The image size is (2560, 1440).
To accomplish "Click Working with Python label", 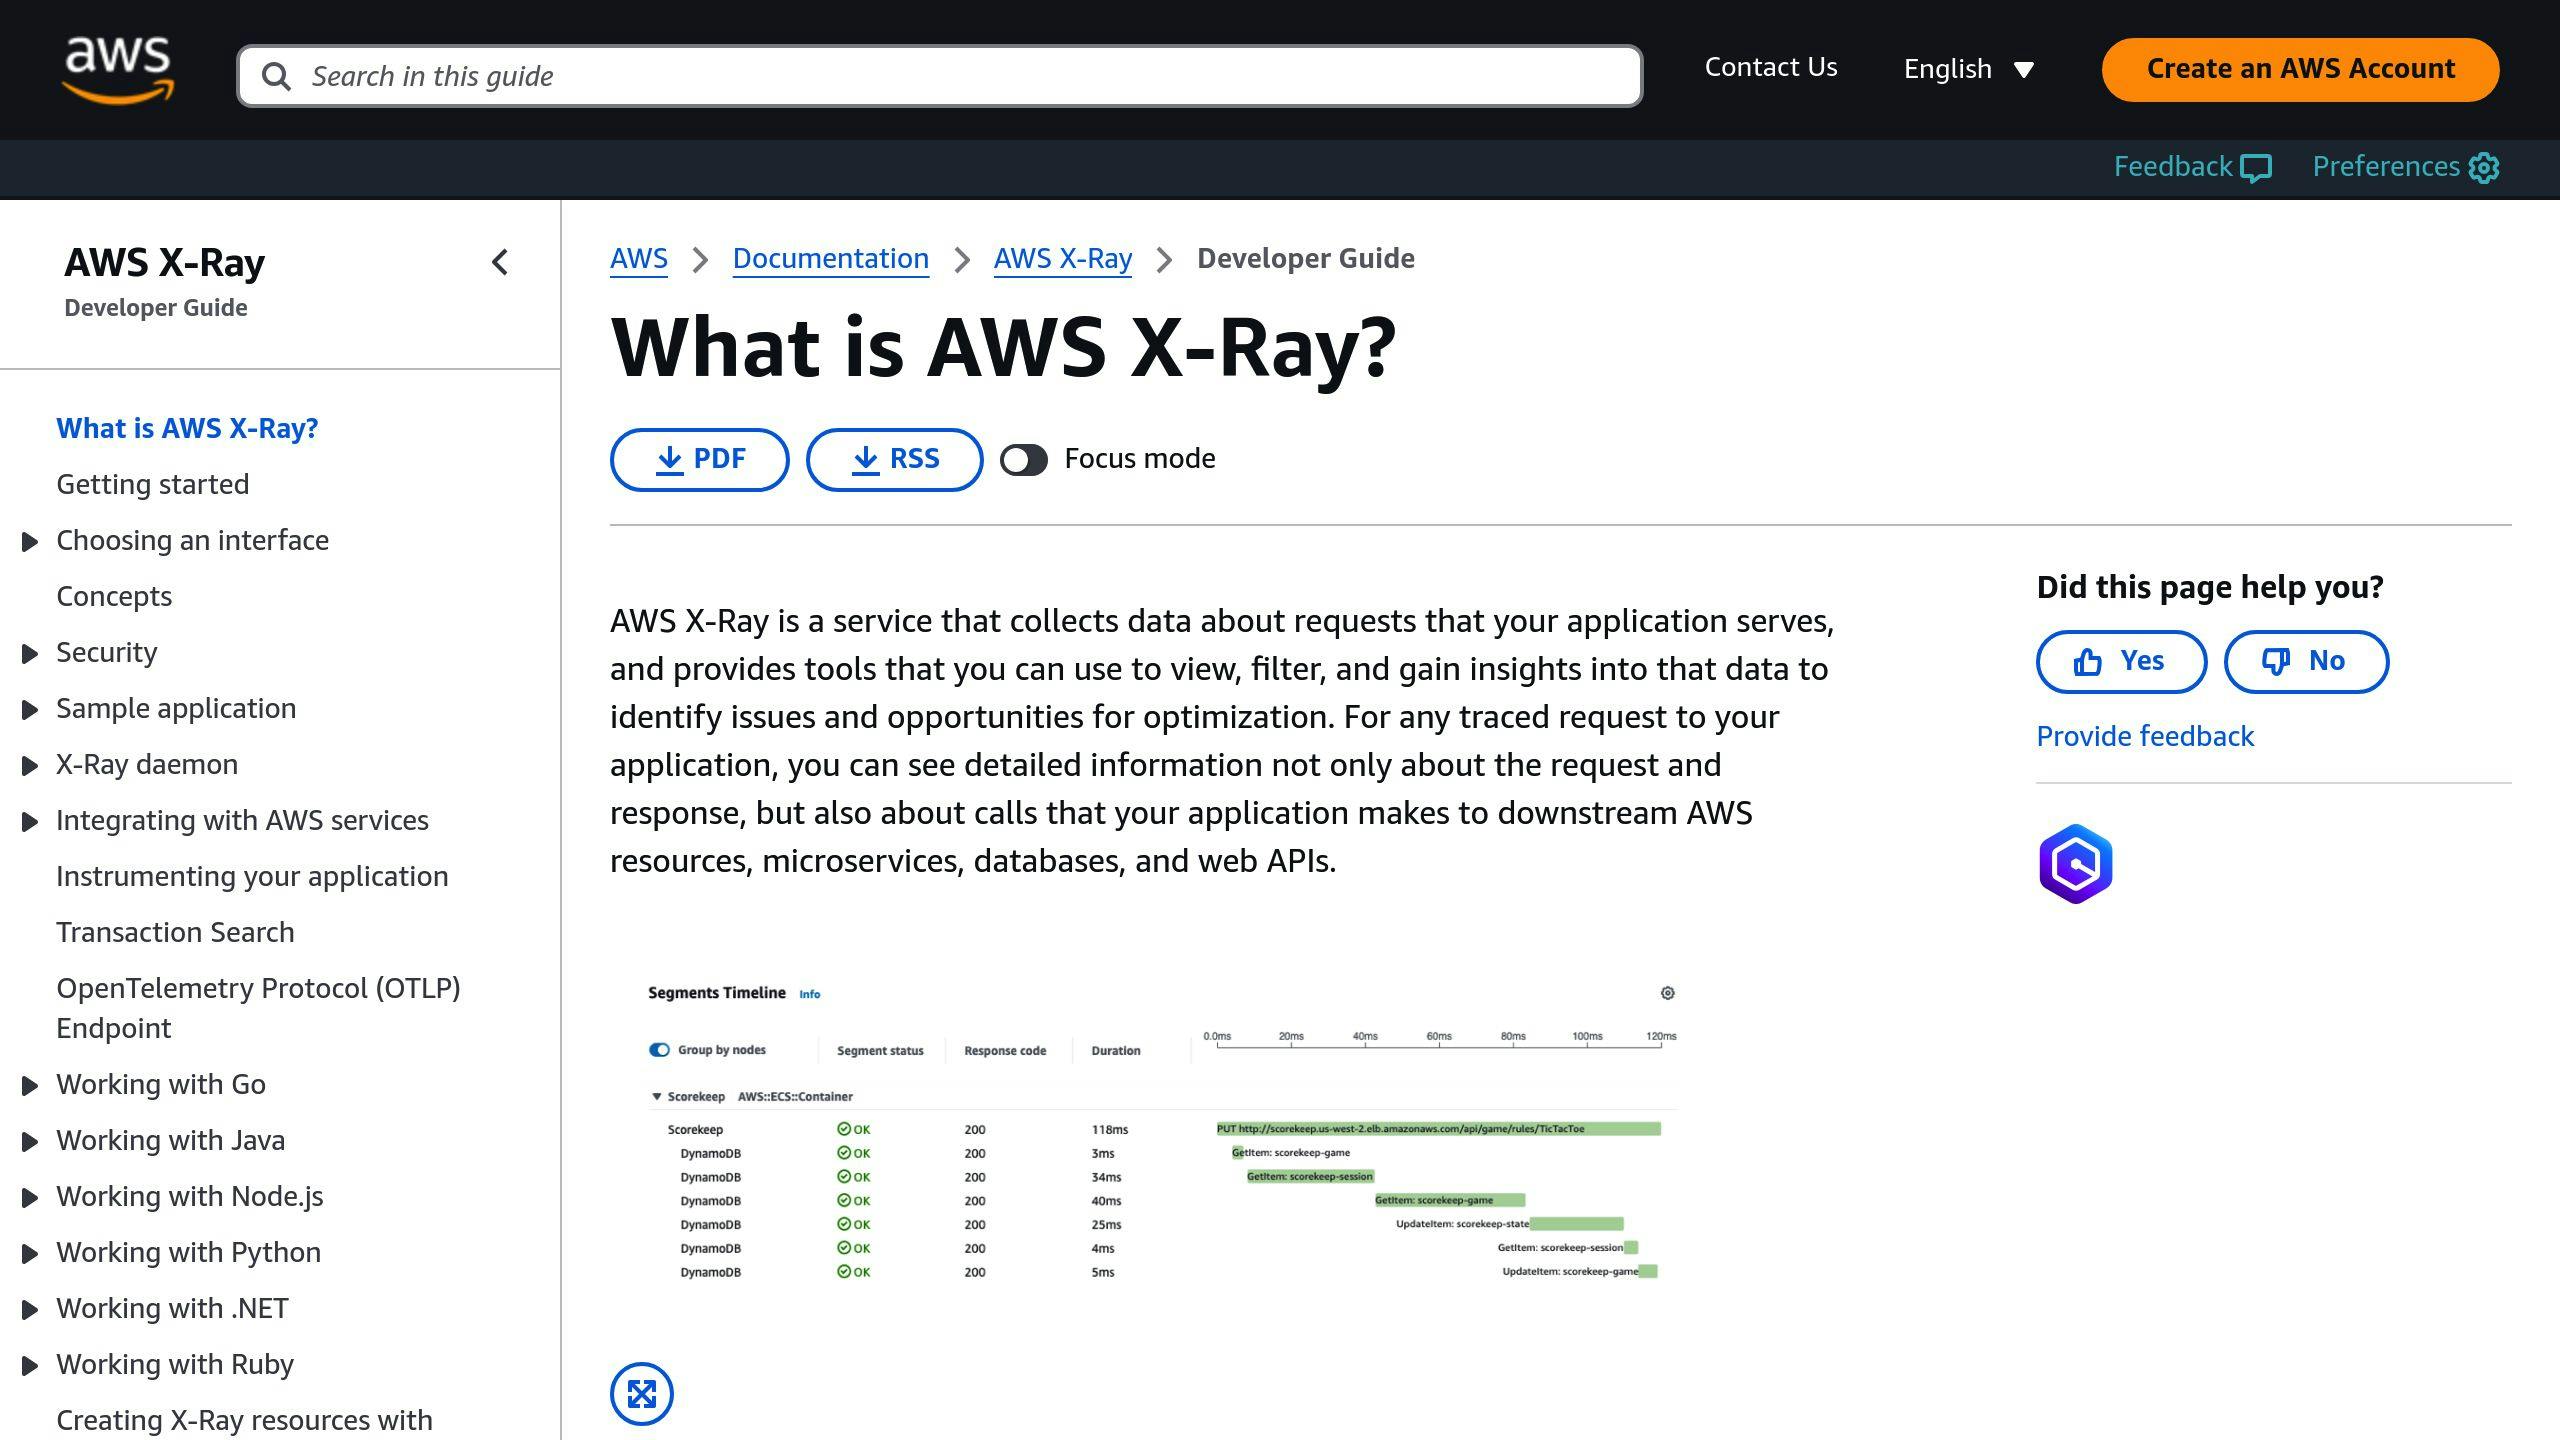I will [x=189, y=1252].
